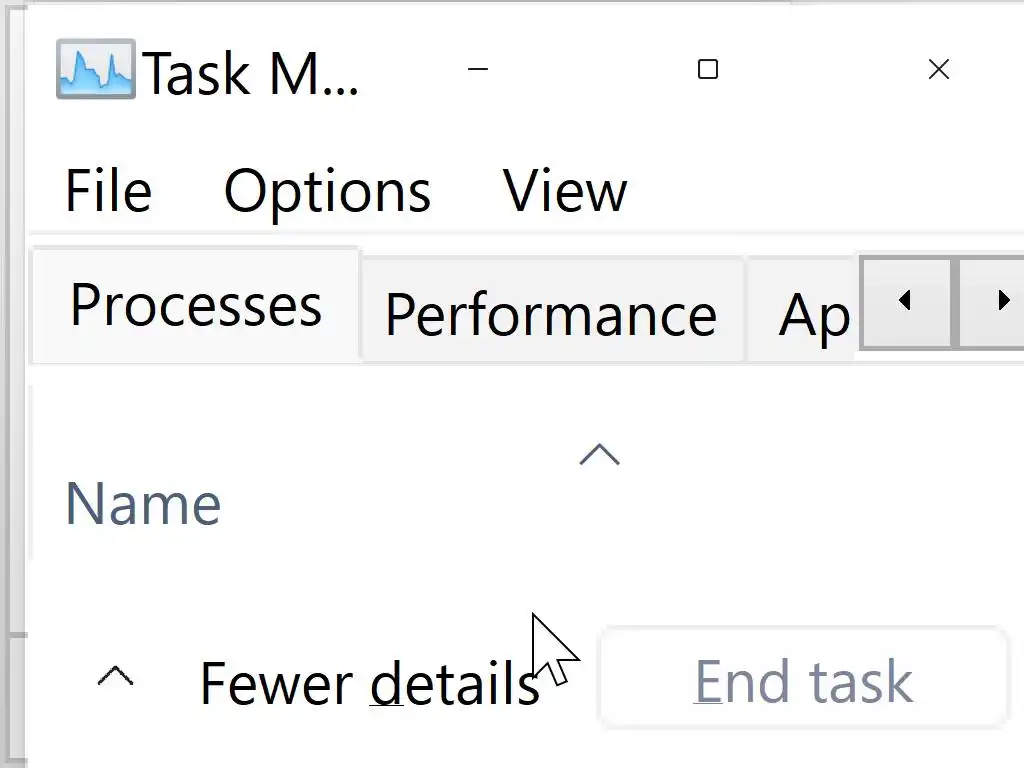Click the Task M... title text
Image resolution: width=1024 pixels, height=768 pixels.
click(251, 73)
